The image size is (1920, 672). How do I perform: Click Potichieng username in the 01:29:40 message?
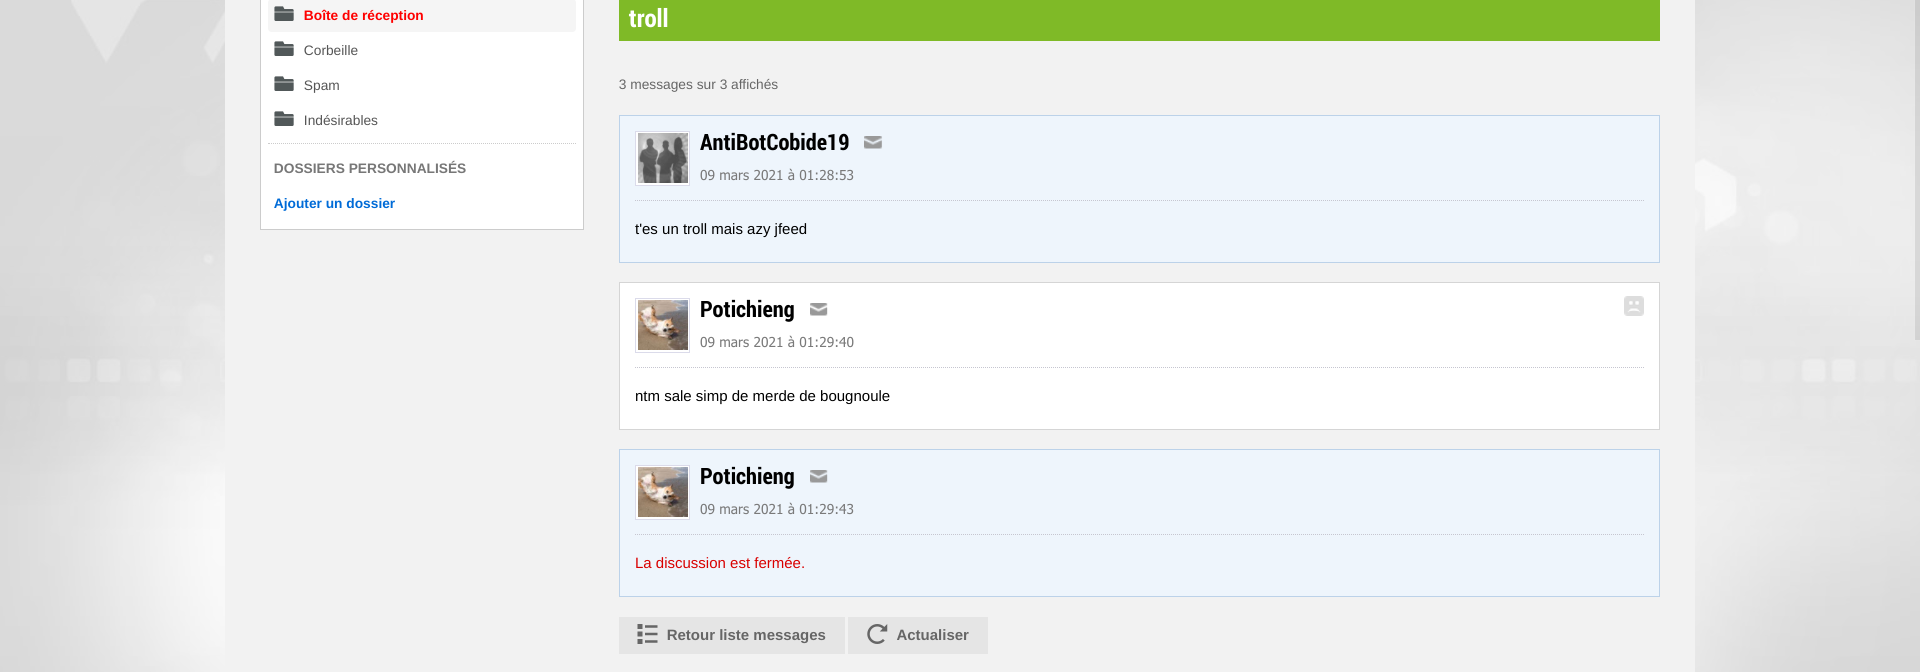click(747, 309)
